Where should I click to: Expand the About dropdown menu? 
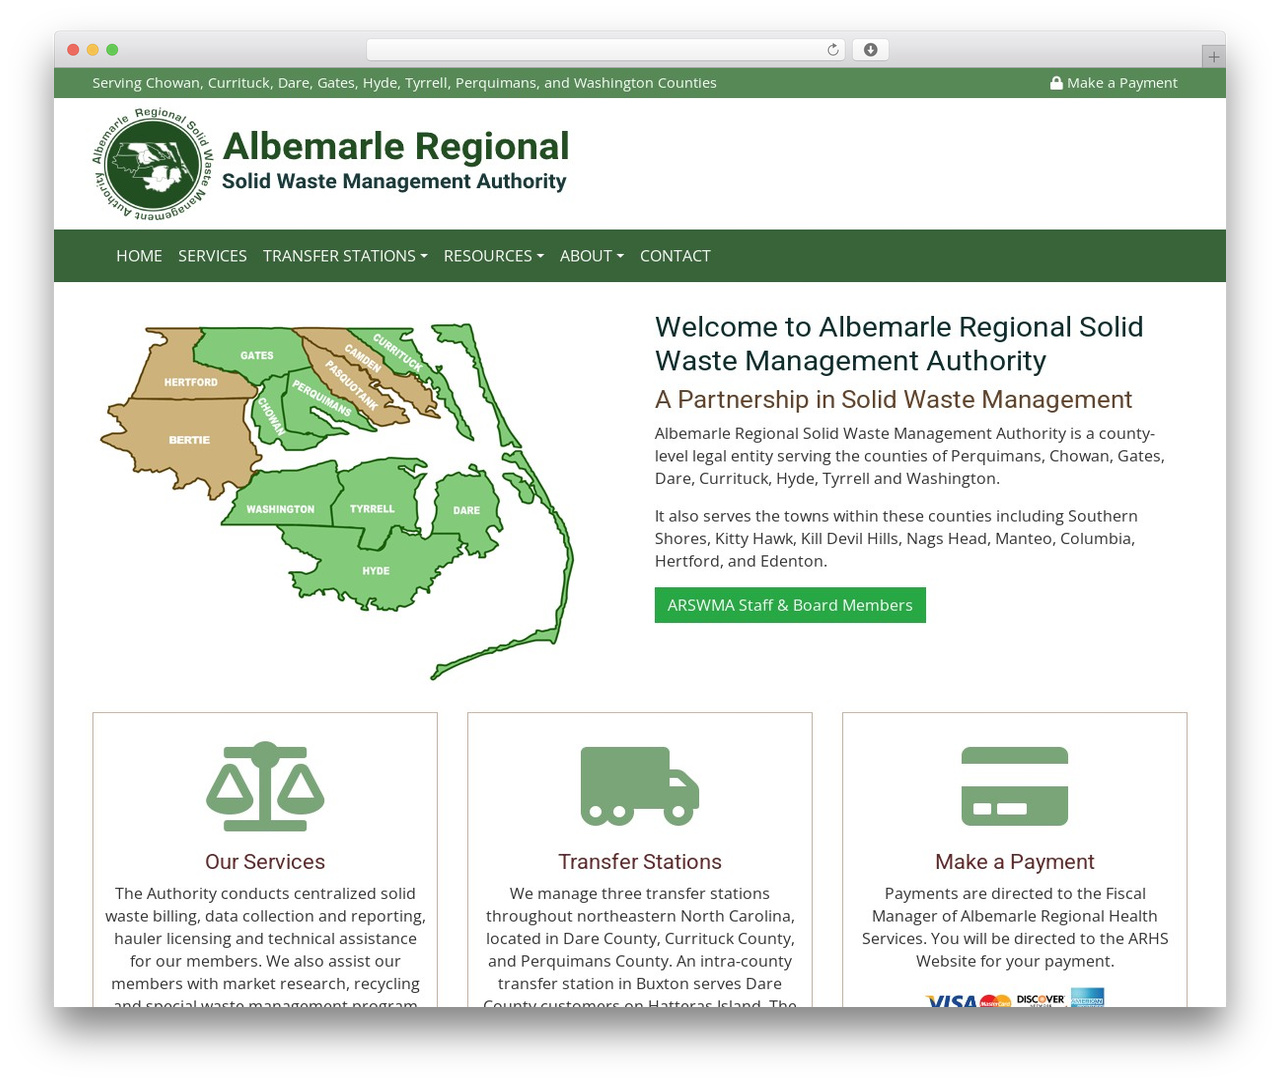coord(592,256)
